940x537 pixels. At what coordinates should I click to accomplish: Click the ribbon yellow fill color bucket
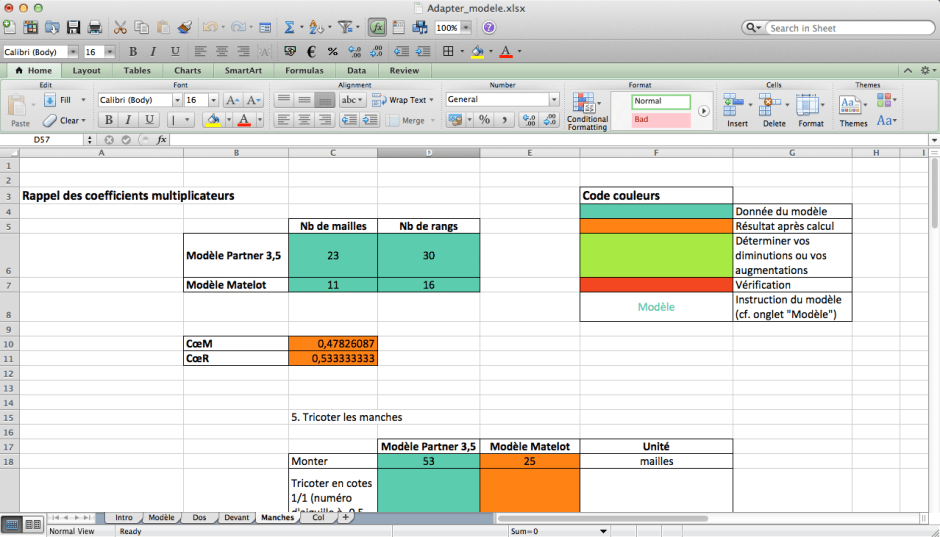coord(212,120)
